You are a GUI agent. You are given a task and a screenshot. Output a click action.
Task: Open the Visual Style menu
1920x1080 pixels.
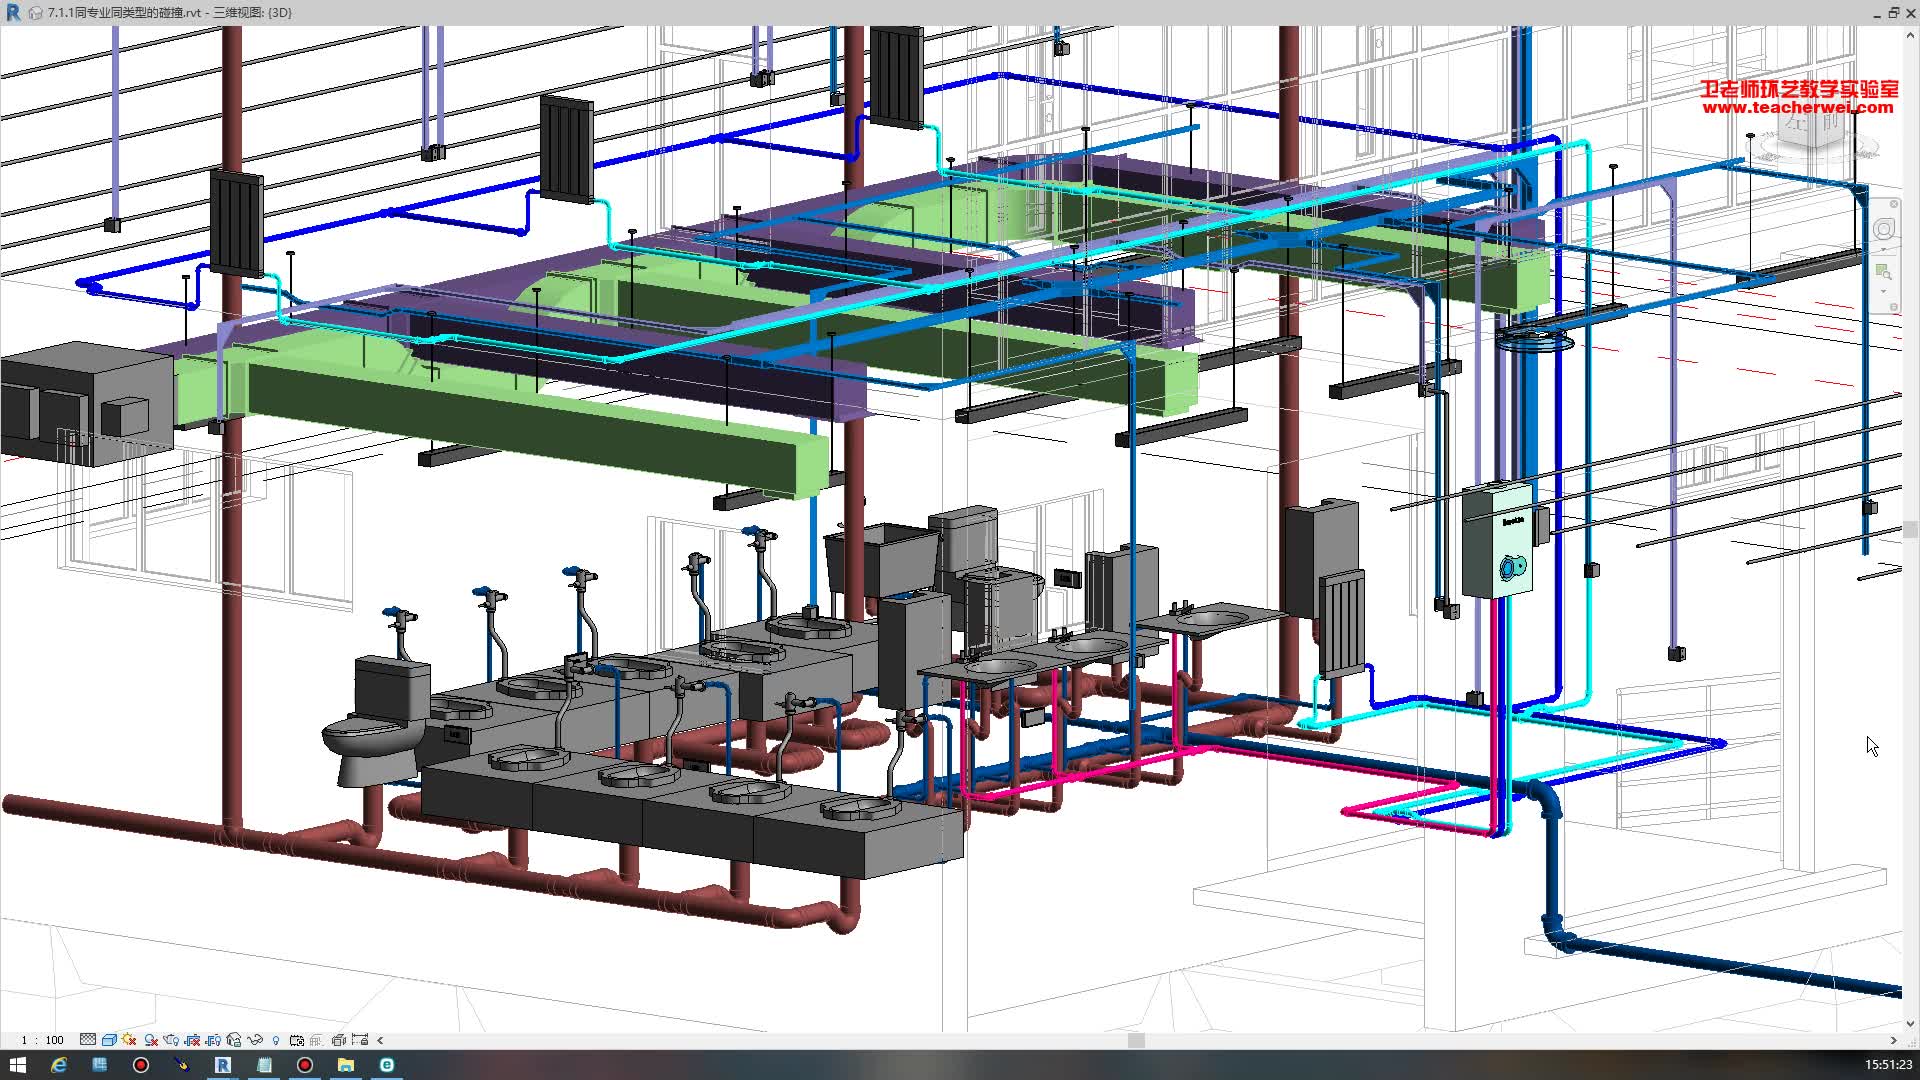click(x=109, y=1040)
